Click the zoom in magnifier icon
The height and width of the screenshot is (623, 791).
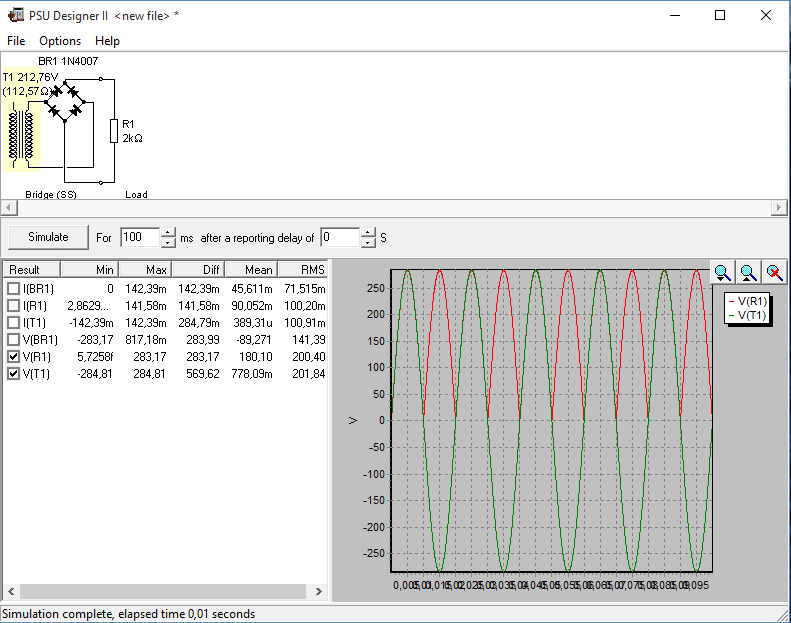click(723, 273)
